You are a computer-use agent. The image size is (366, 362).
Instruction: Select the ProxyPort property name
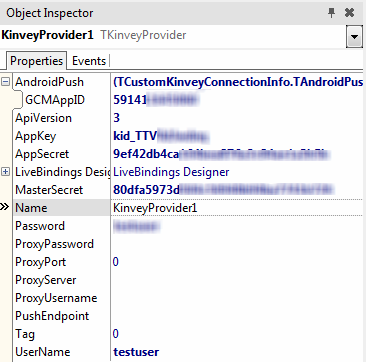click(x=41, y=262)
